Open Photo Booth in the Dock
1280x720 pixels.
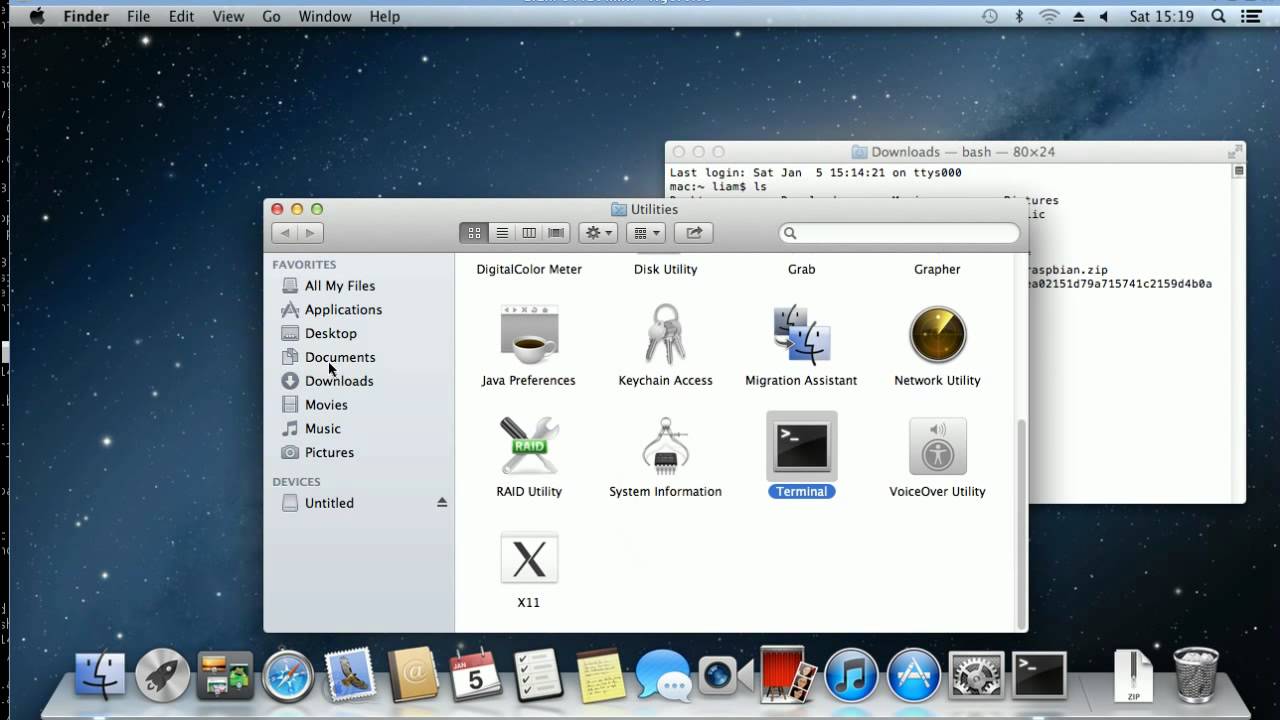[x=788, y=676]
